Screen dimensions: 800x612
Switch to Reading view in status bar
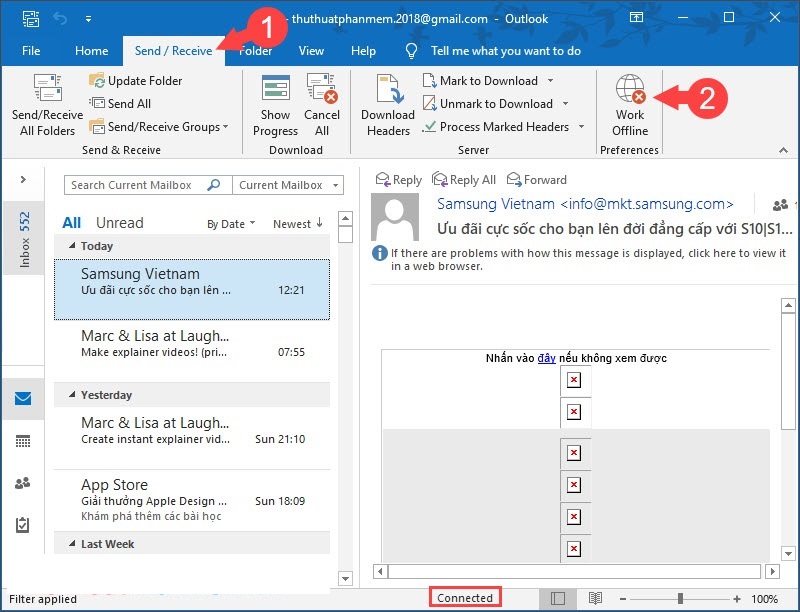pyautogui.click(x=595, y=598)
